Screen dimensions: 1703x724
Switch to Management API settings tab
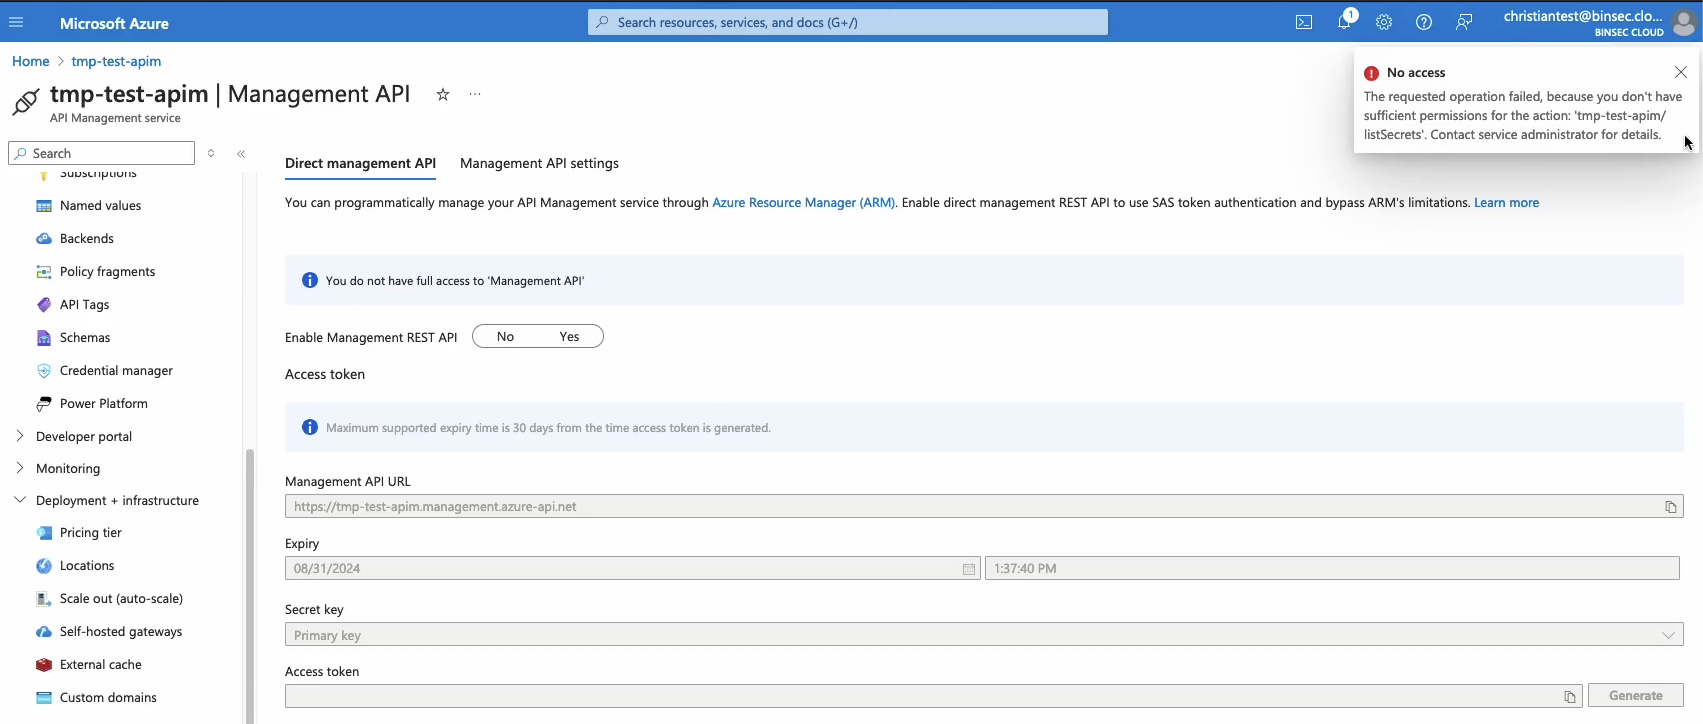[x=539, y=163]
